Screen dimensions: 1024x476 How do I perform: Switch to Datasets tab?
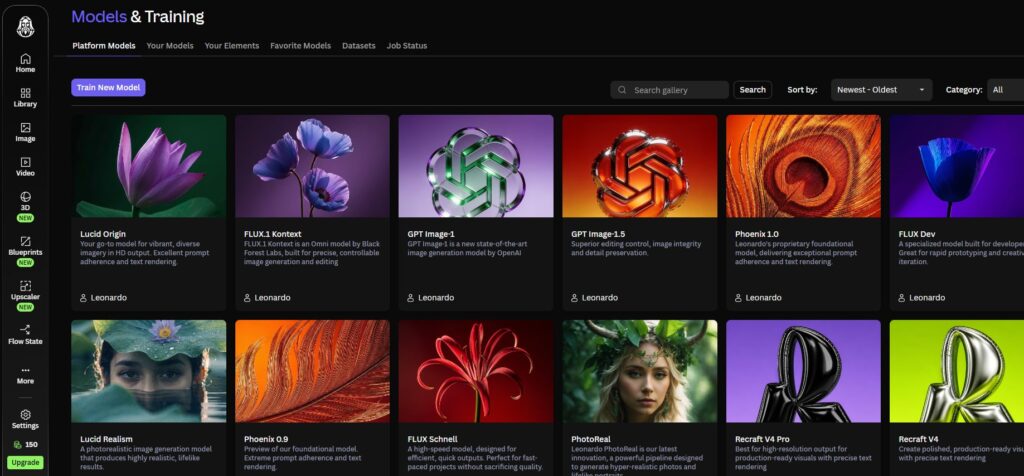(359, 46)
